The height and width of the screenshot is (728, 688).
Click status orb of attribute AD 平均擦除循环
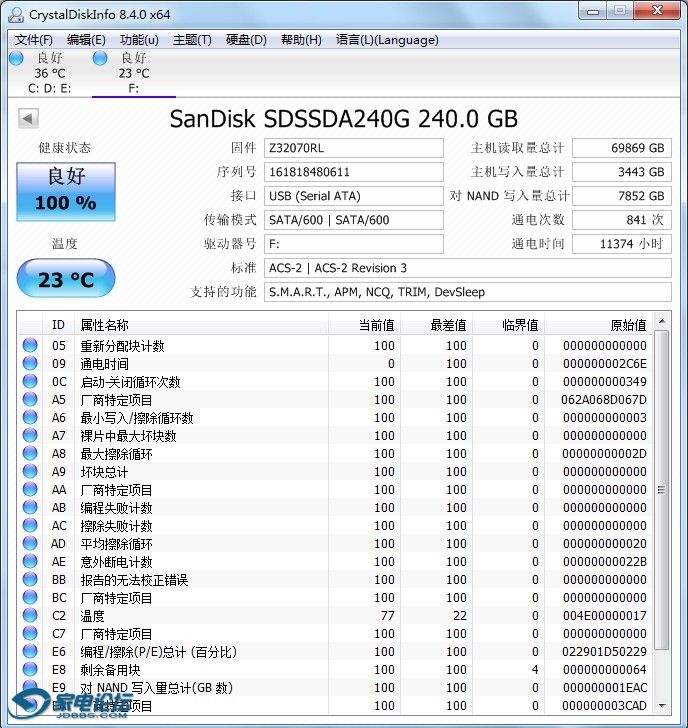pyautogui.click(x=30, y=543)
